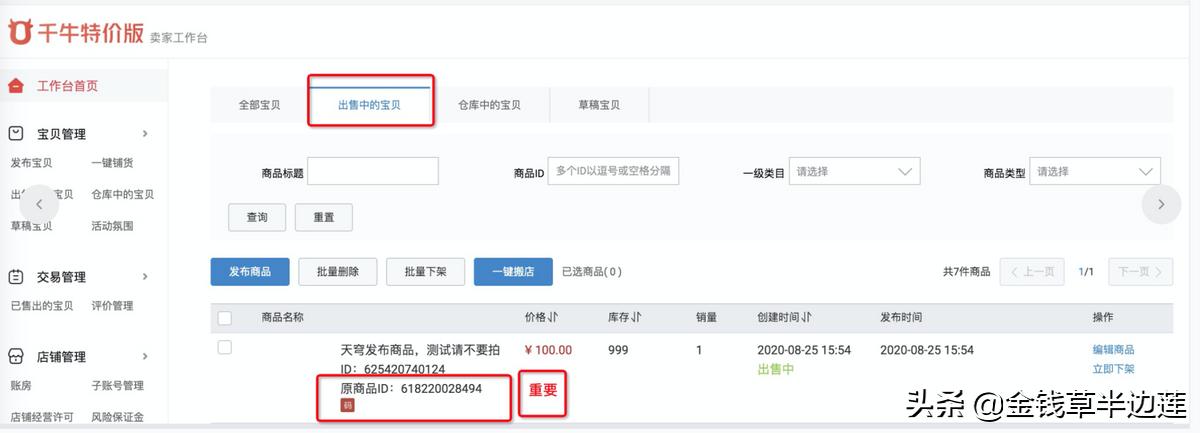Click the 批量下架 button

tap(425, 271)
